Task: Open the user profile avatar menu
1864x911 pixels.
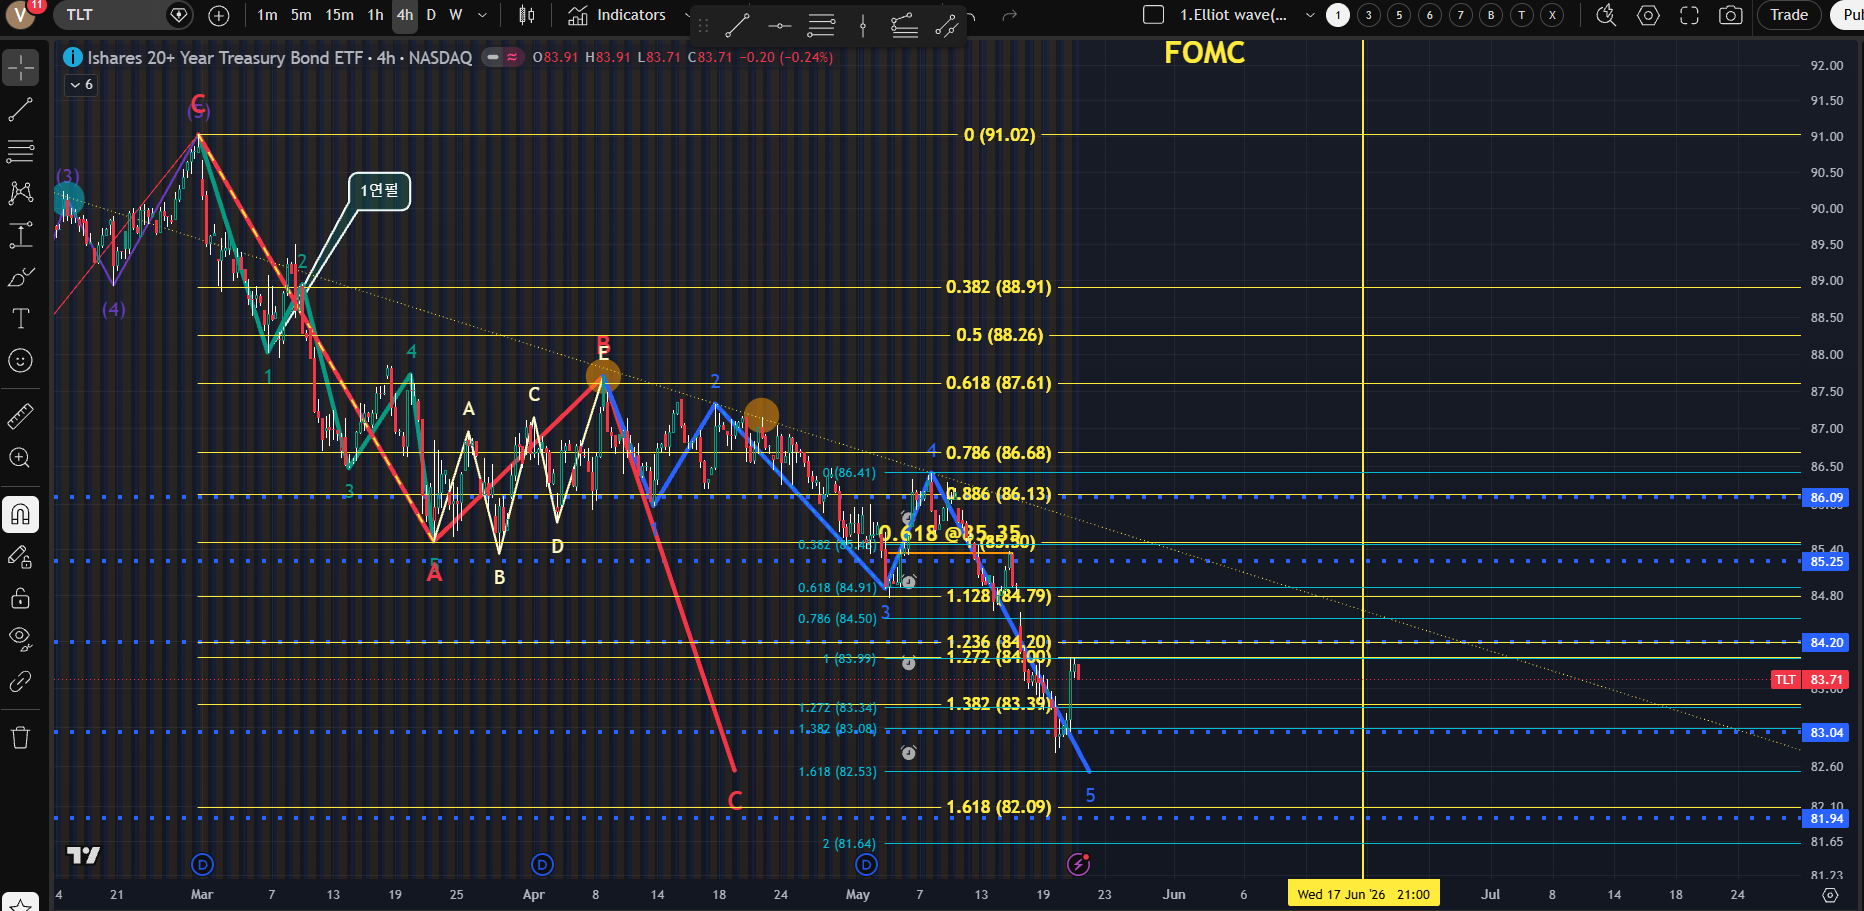Action: tap(21, 14)
